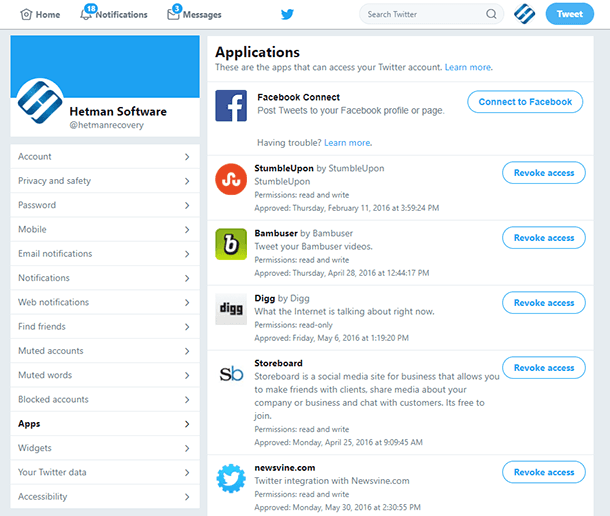Open Notifications settings in sidebar
The width and height of the screenshot is (610, 516).
pos(105,278)
